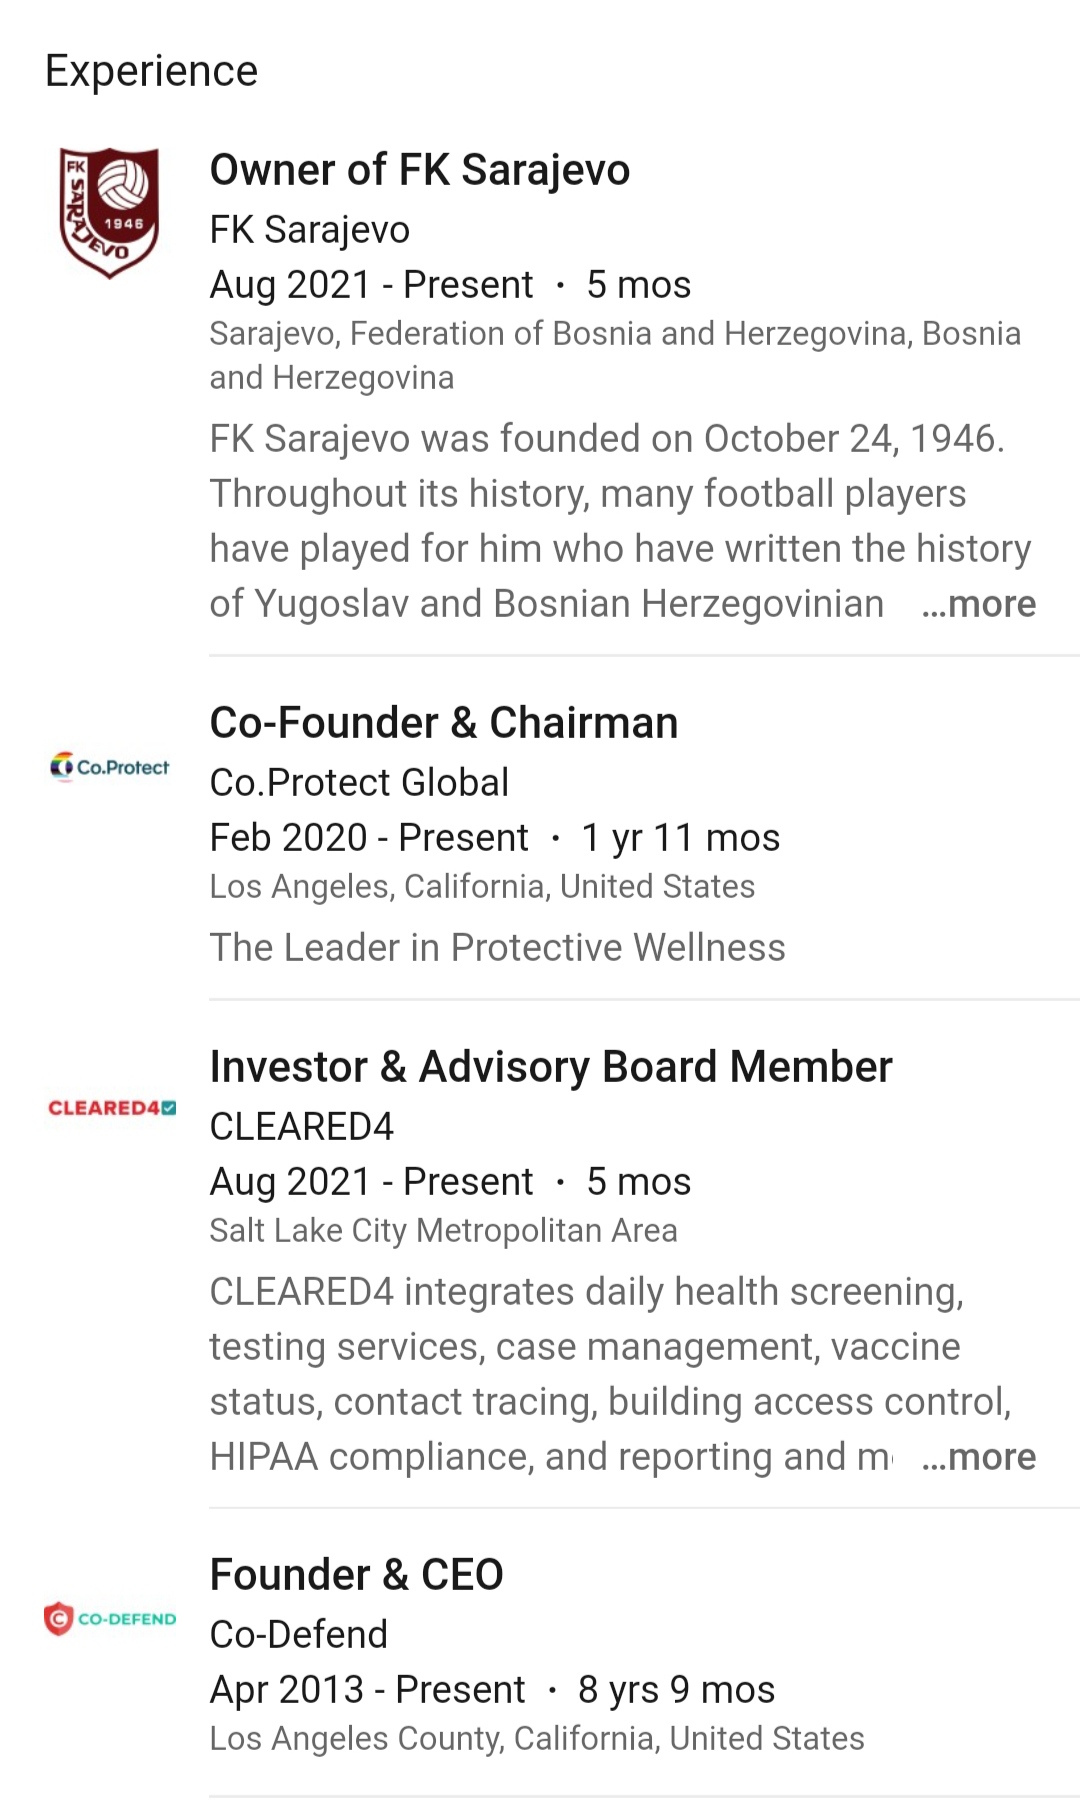The image size is (1080, 1805).
Task: Open the Founder & CEO position title
Action: click(357, 1575)
